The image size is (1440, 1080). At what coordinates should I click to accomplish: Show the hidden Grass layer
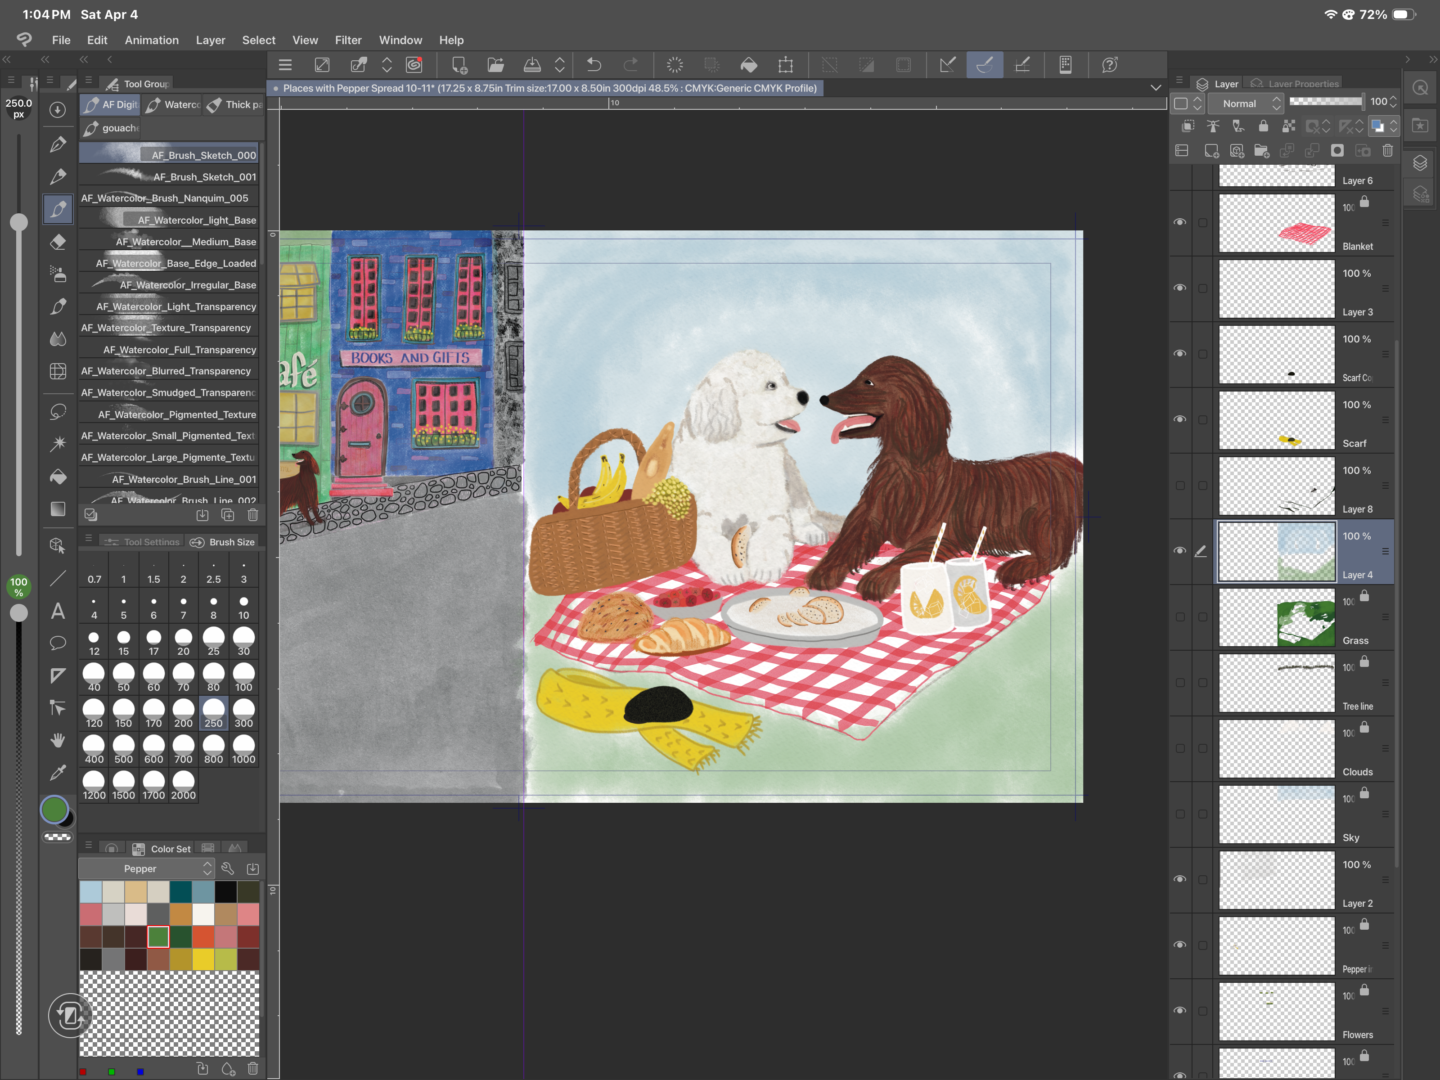tap(1180, 617)
